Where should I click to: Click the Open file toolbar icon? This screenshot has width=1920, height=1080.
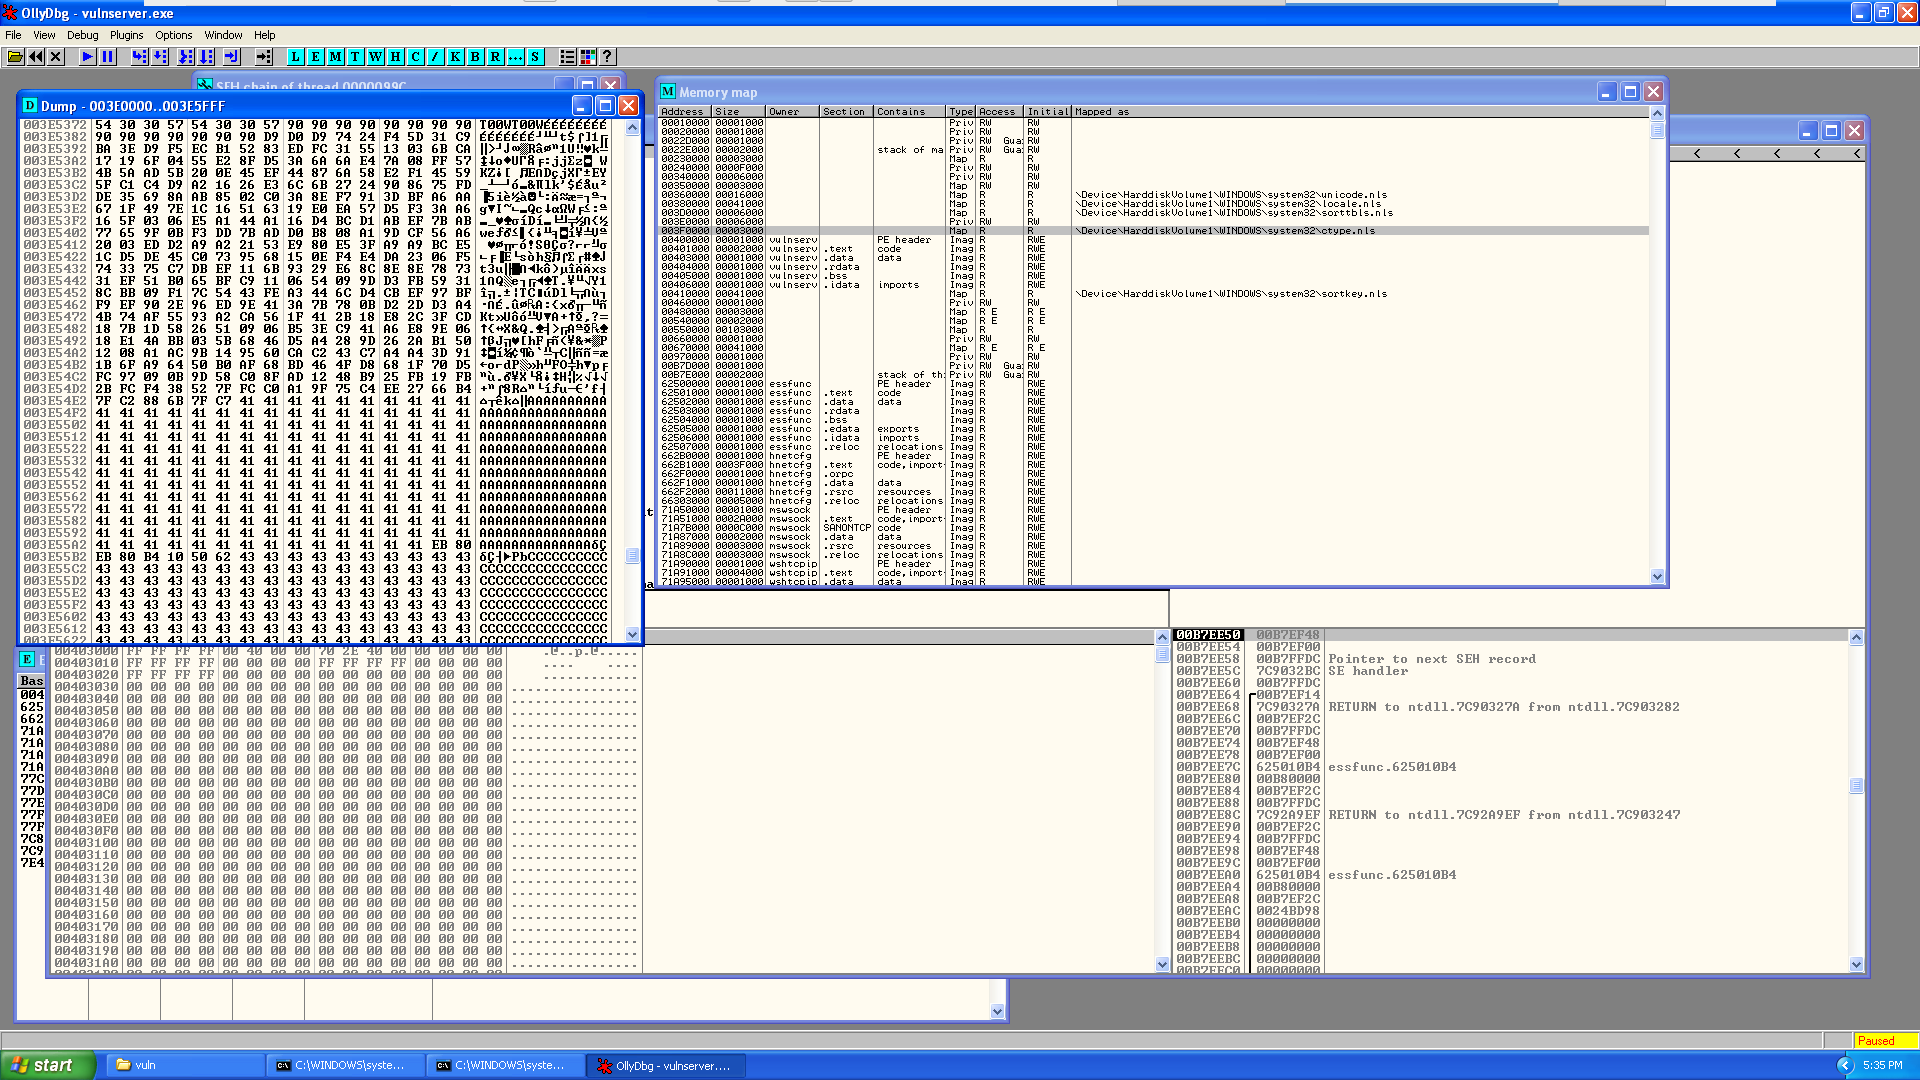tap(15, 57)
